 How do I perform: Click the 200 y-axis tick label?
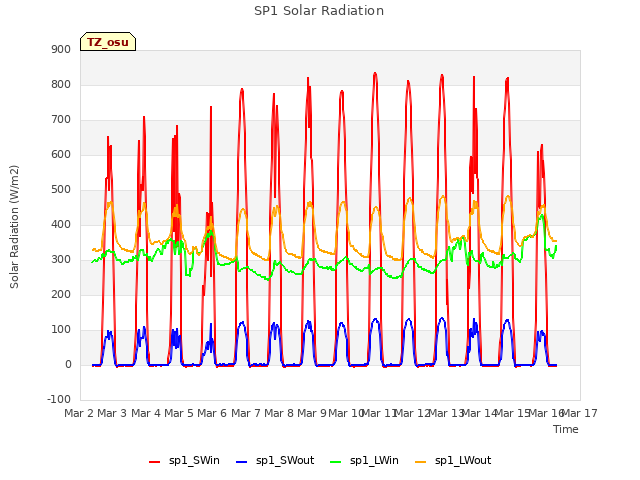61,294
